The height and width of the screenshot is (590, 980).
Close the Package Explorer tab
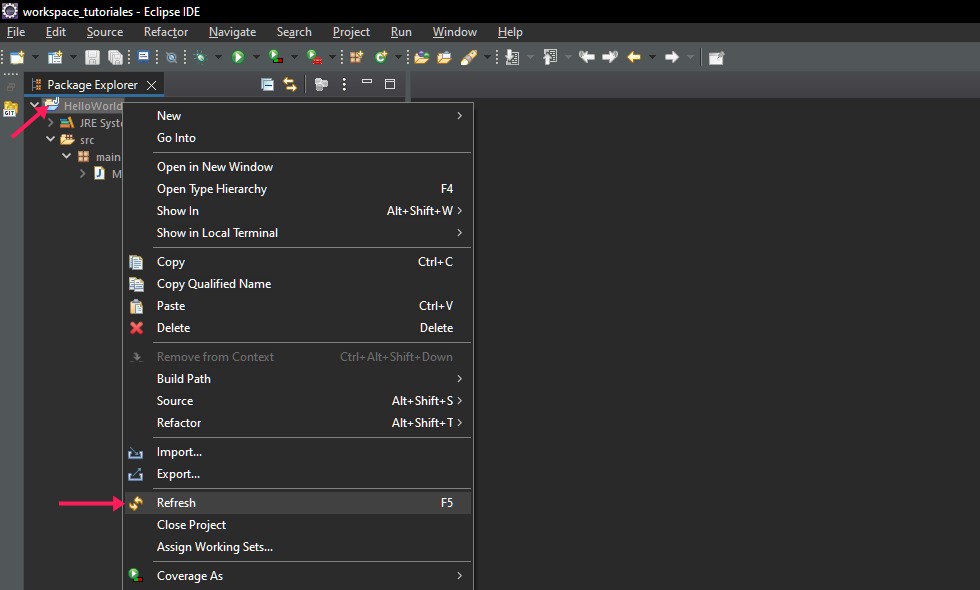[x=151, y=85]
